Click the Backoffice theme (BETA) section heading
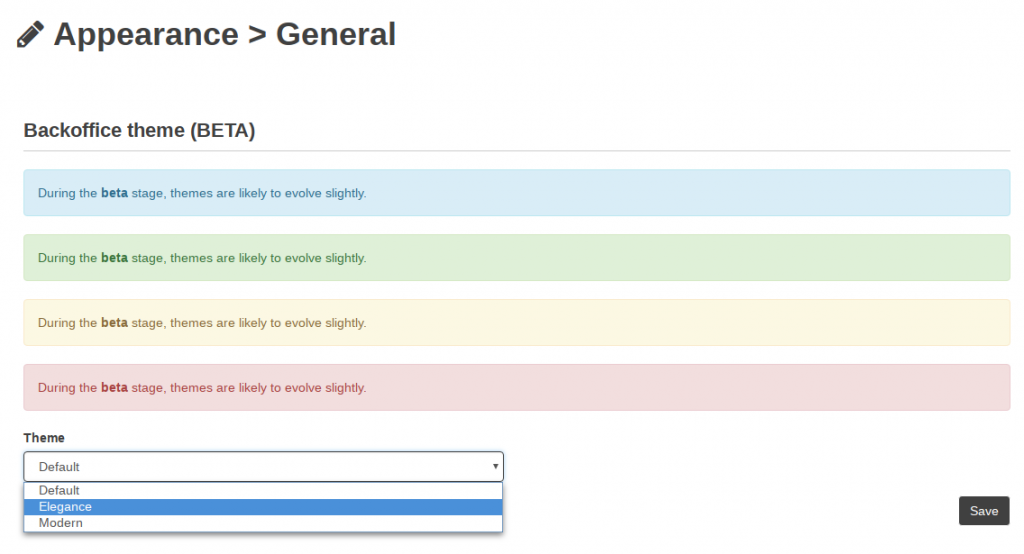Screen dimensions: 1024x554 [139, 131]
